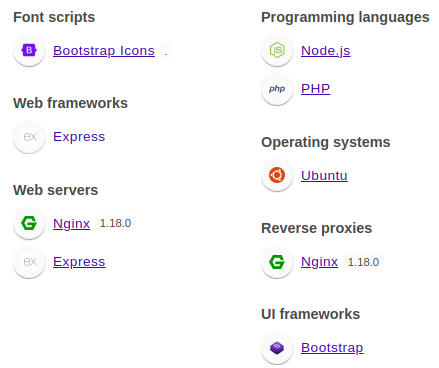This screenshot has height=368, width=439.
Task: Click the Express icon under Web frameworks
Action: (x=29, y=137)
